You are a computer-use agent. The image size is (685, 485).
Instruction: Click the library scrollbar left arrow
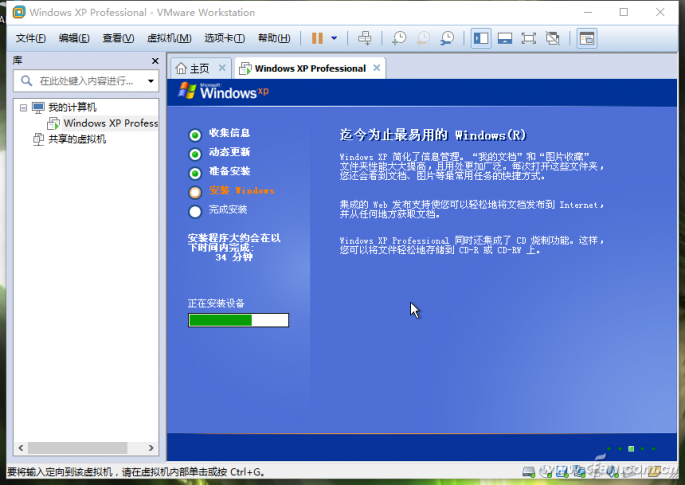[x=21, y=448]
